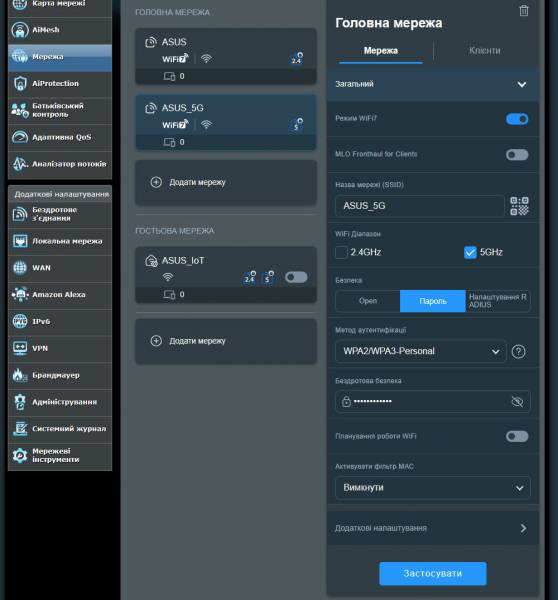Show password with the eye icon
The width and height of the screenshot is (558, 600).
point(517,401)
